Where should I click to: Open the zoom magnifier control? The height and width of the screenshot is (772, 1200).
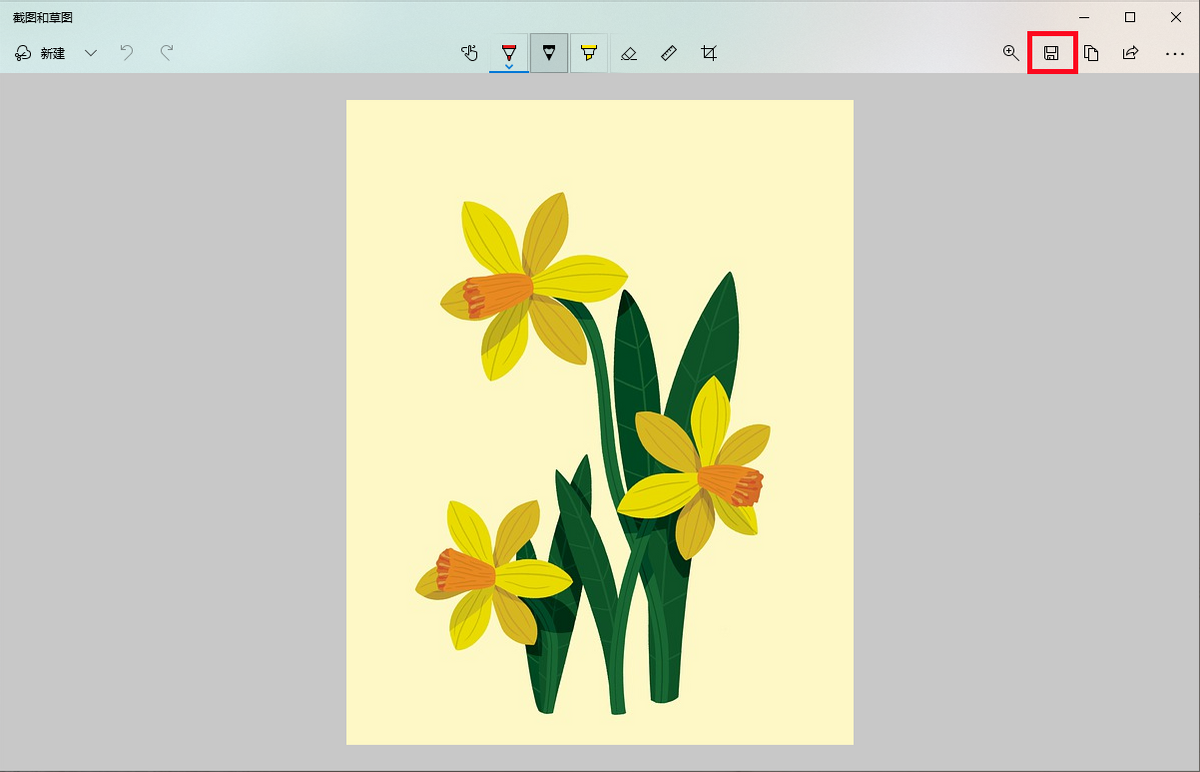point(1011,53)
